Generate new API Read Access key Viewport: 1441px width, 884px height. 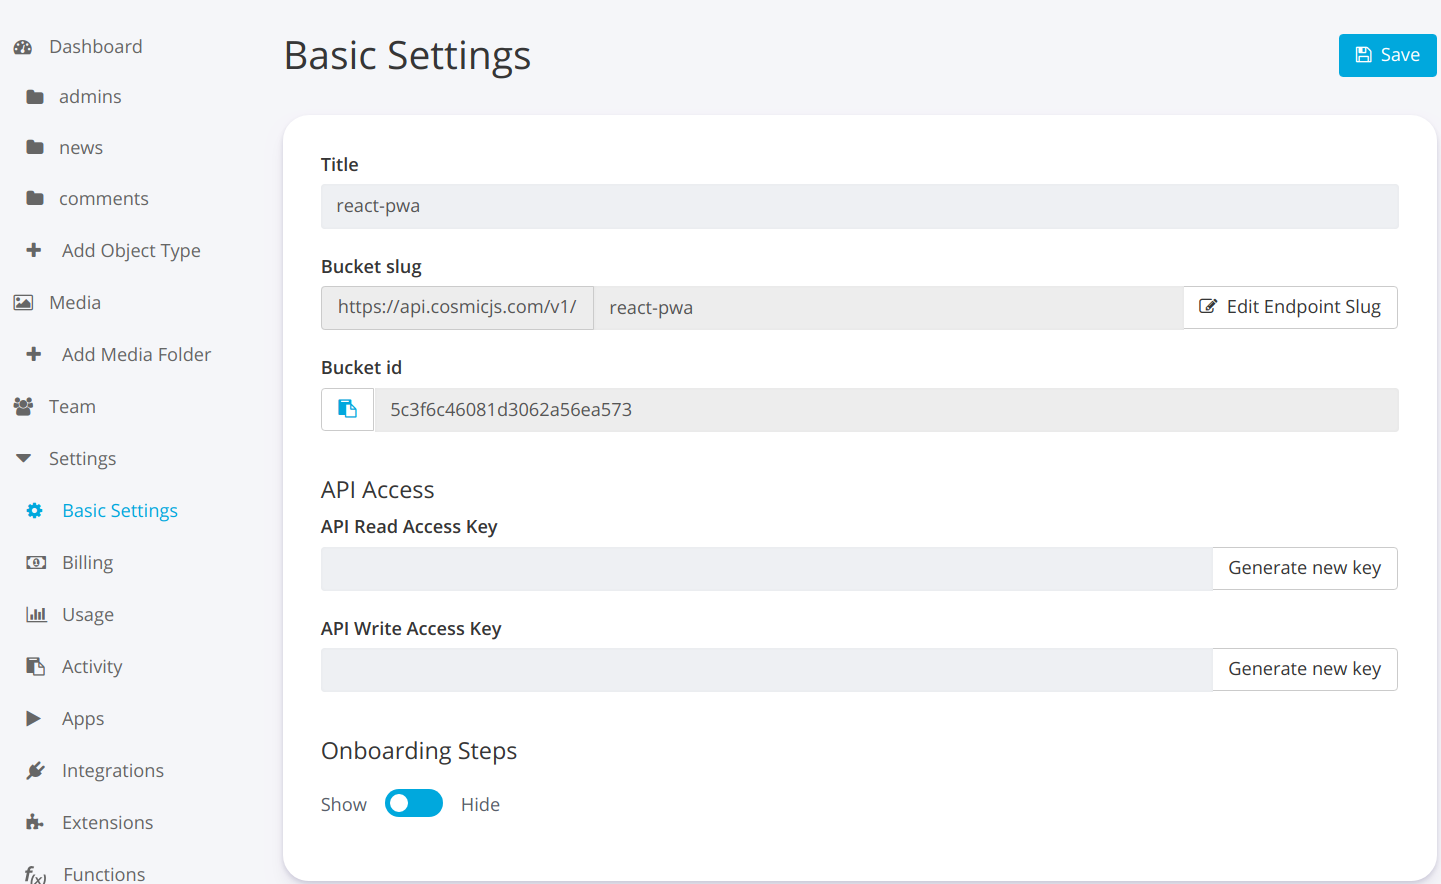click(x=1304, y=568)
